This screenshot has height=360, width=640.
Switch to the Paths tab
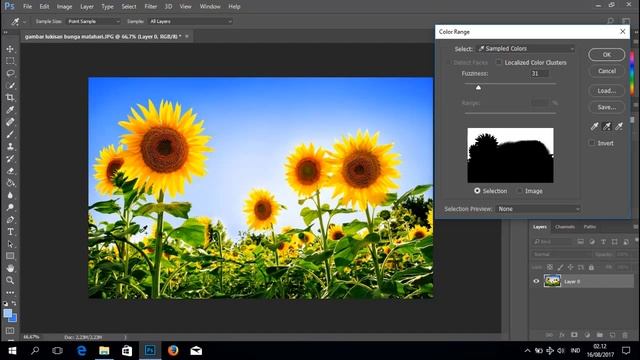point(589,227)
